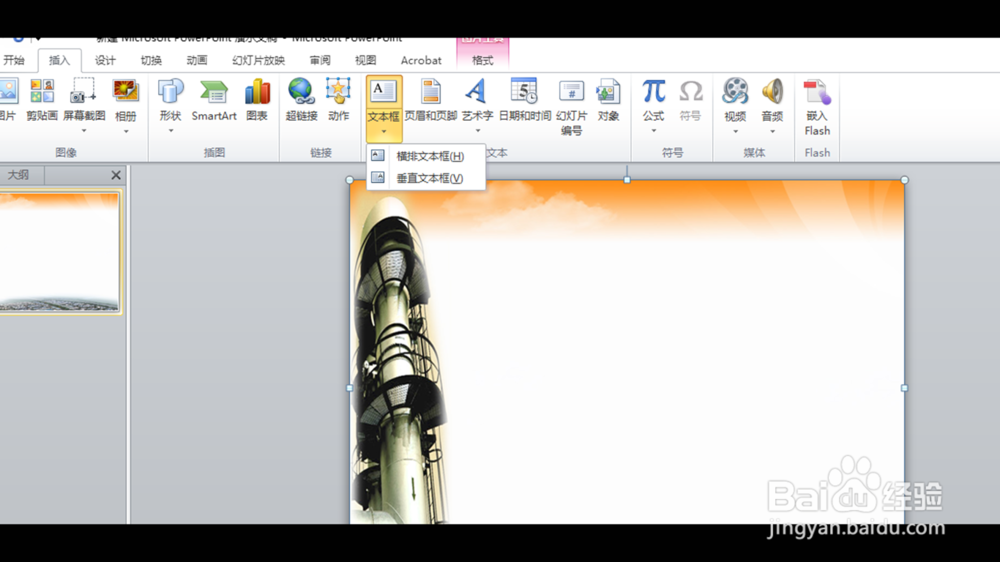Expand the 音频 dropdown arrow
The height and width of the screenshot is (562, 1000).
click(x=772, y=131)
